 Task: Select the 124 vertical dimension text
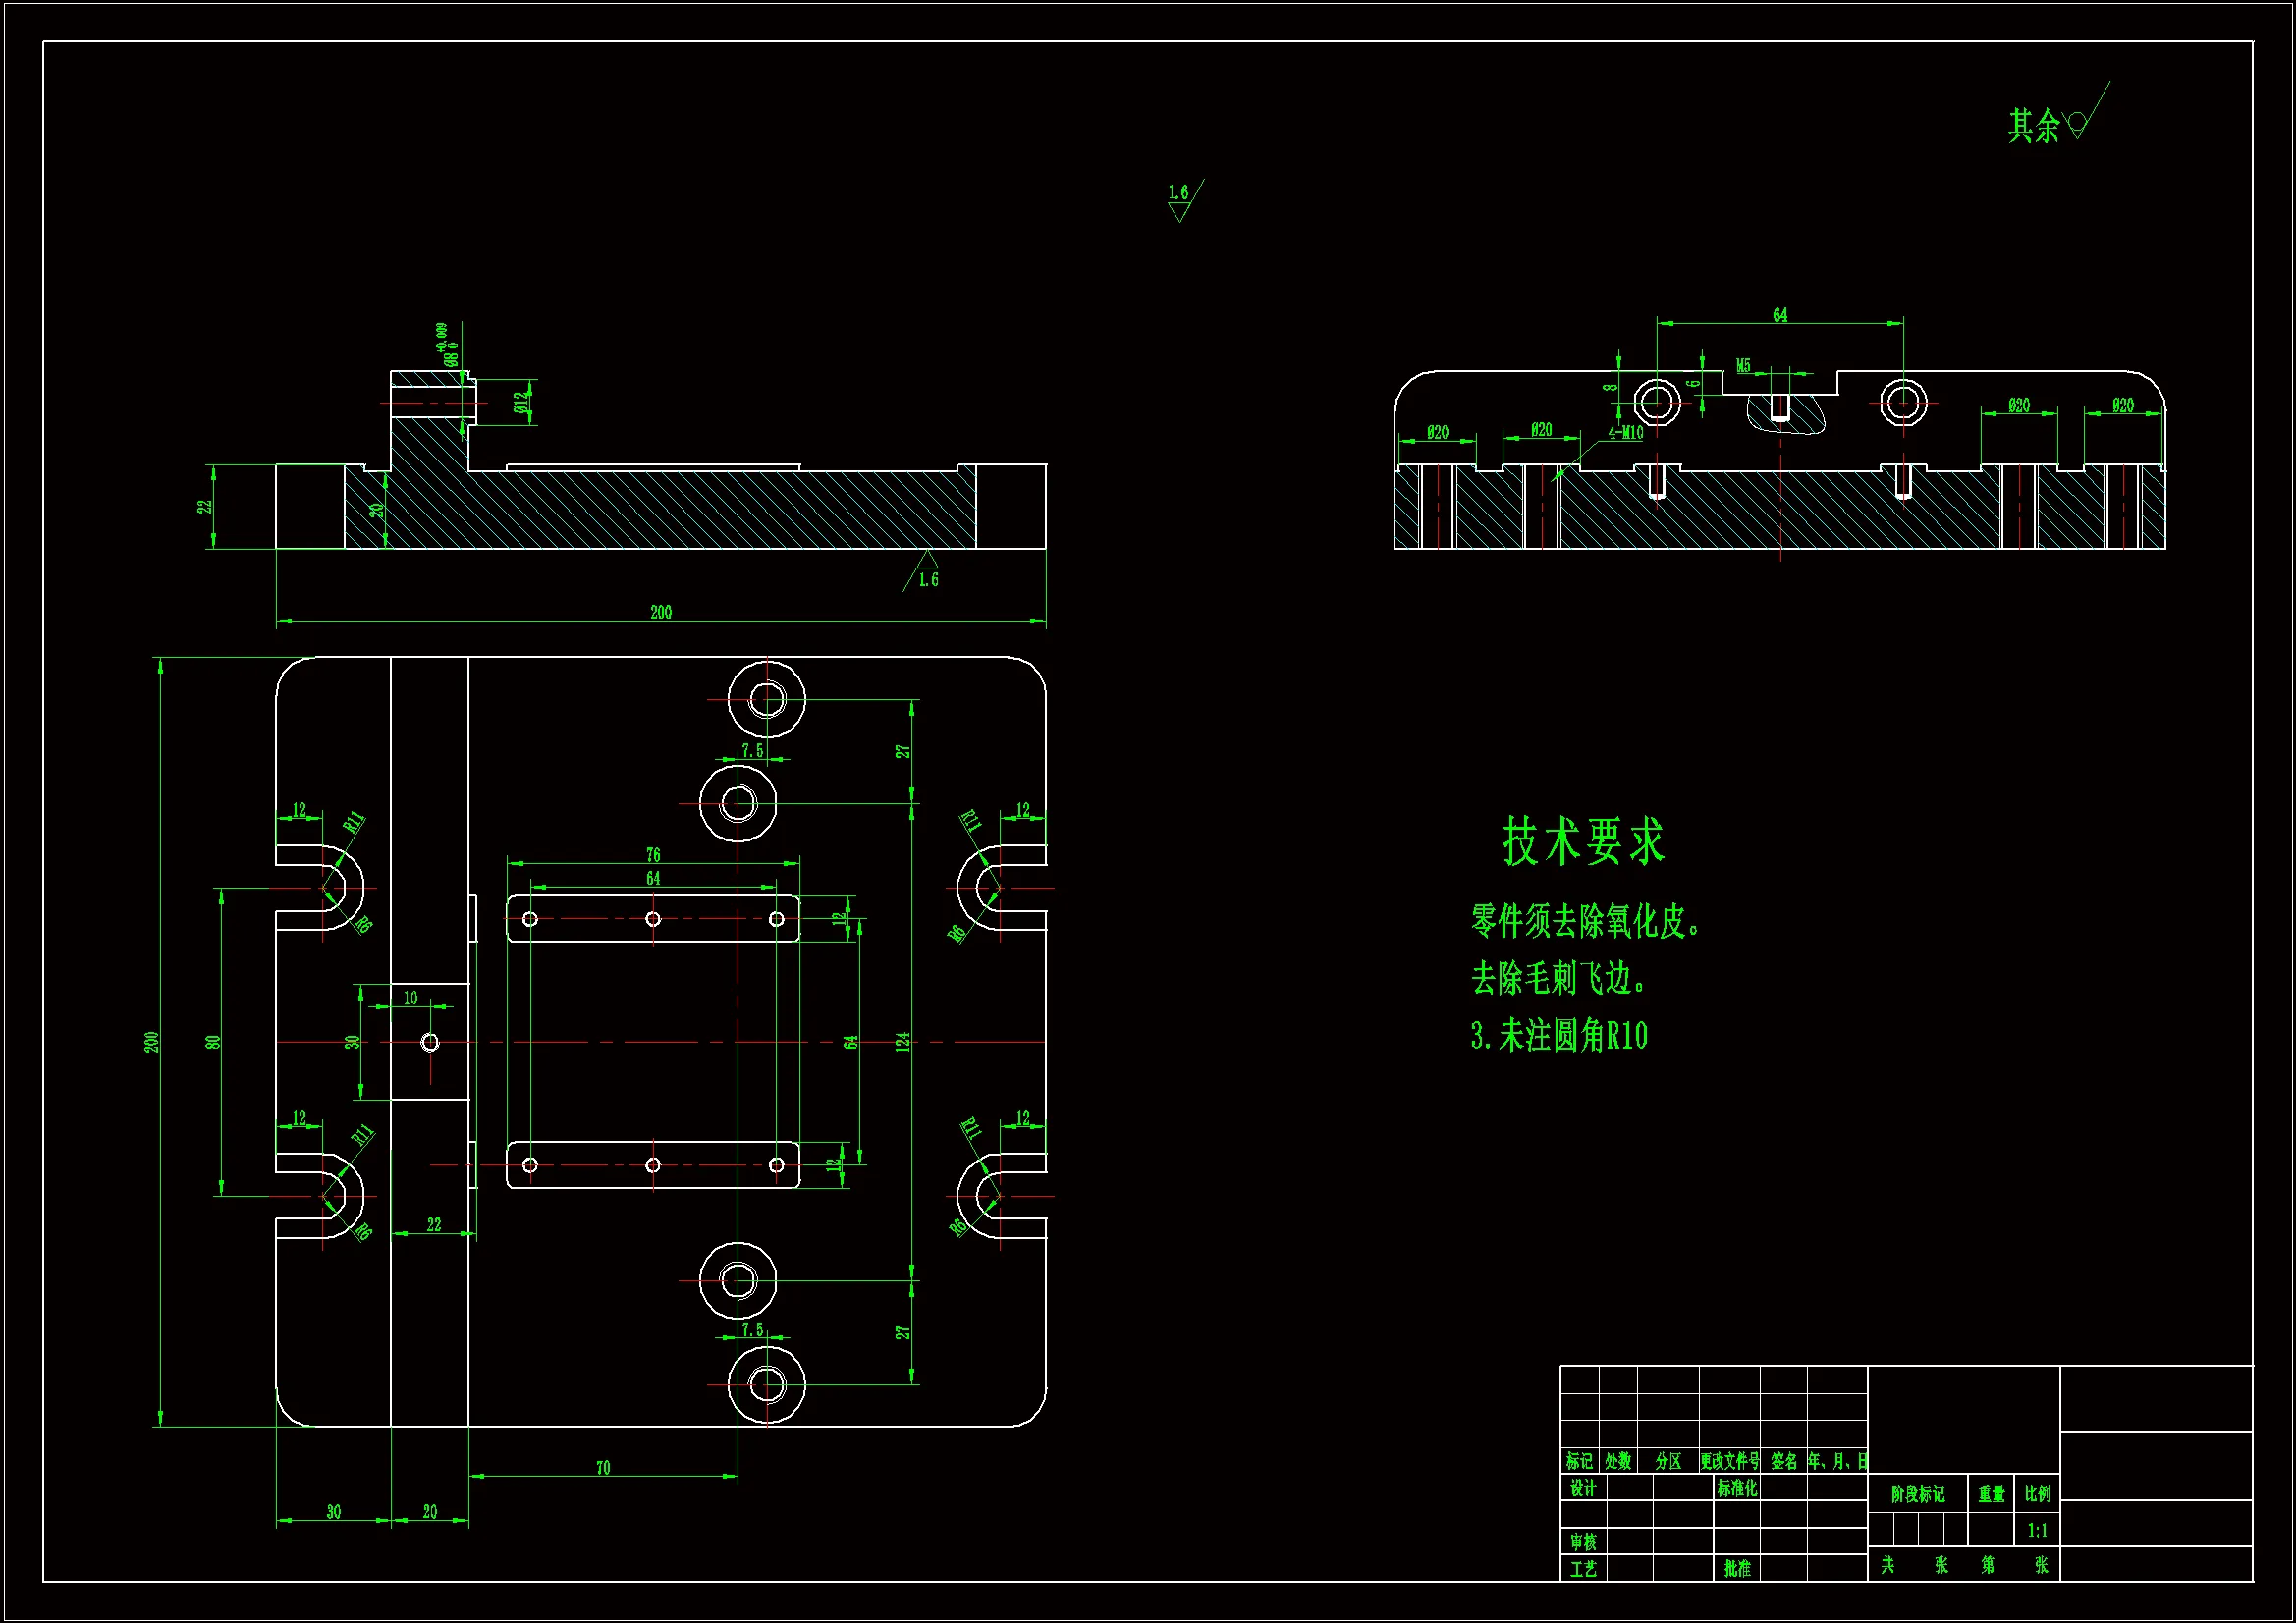coord(902,1042)
